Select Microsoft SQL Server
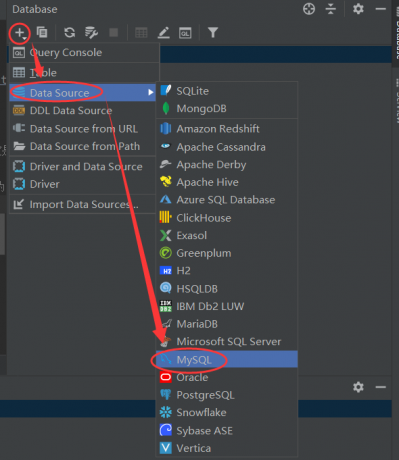The height and width of the screenshot is (460, 399). click(x=227, y=342)
